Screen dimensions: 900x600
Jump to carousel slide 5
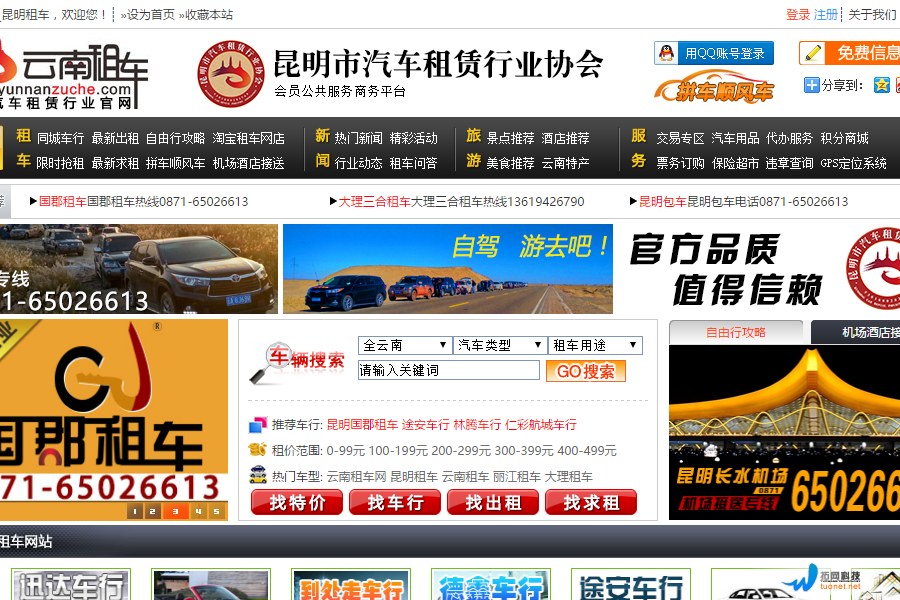tap(216, 511)
